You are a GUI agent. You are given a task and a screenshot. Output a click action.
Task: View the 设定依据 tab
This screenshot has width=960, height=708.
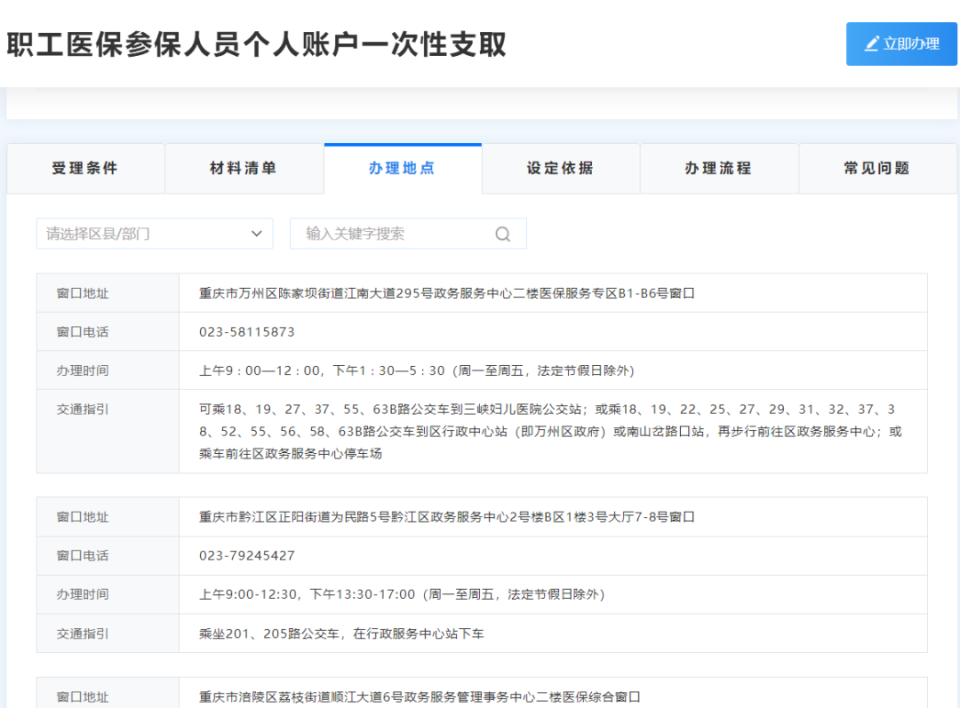tap(560, 168)
